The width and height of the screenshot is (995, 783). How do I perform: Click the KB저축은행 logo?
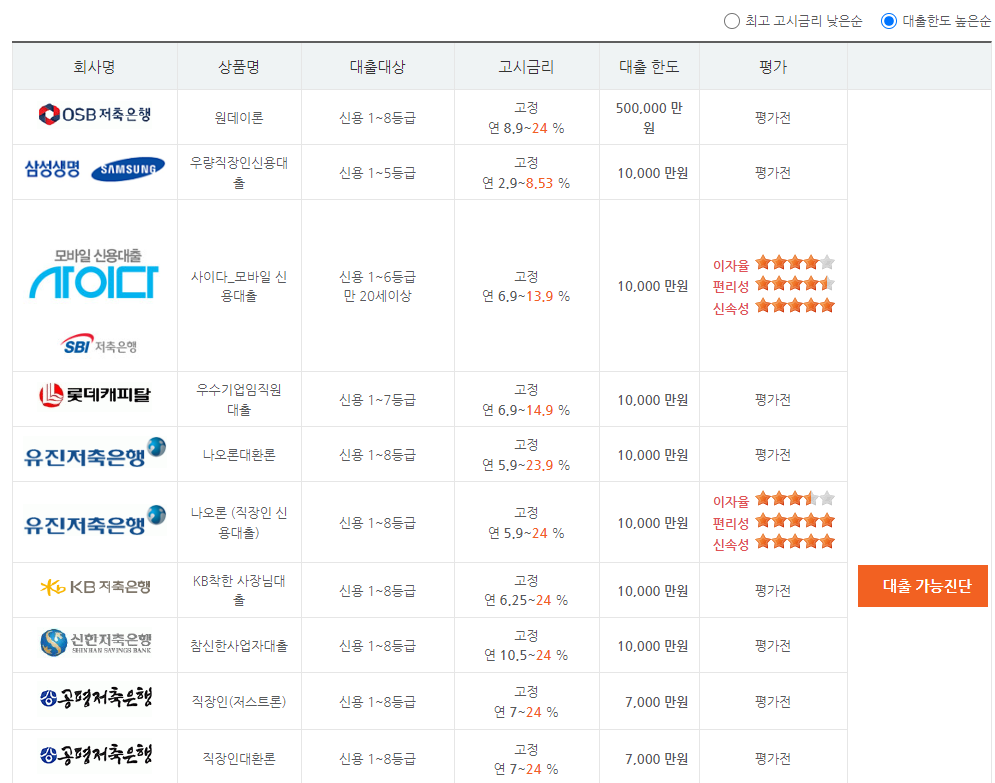(95, 588)
